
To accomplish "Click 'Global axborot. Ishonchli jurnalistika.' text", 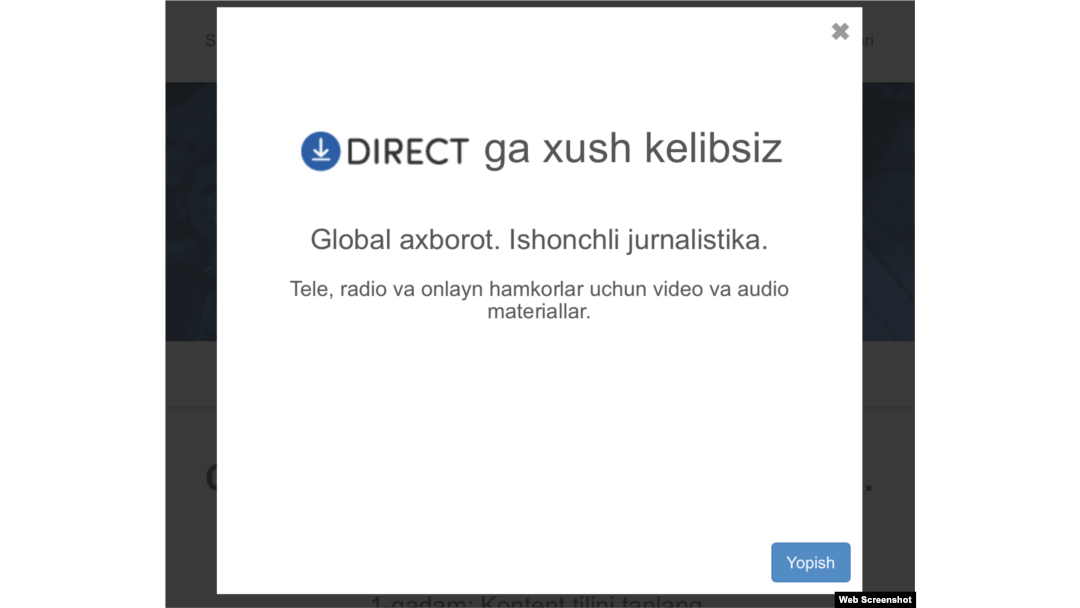I will 539,240.
